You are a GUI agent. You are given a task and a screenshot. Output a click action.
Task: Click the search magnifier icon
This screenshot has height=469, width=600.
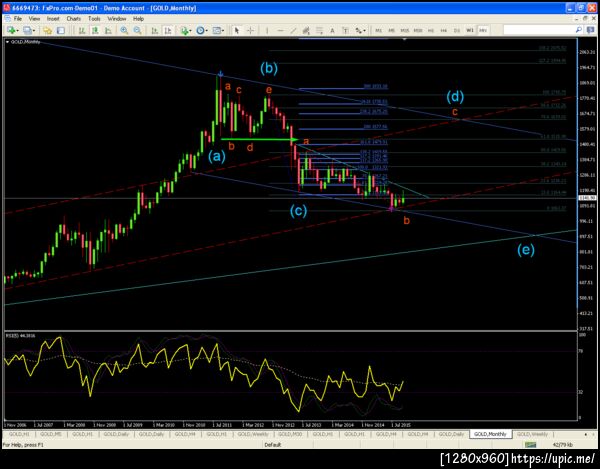(x=579, y=30)
